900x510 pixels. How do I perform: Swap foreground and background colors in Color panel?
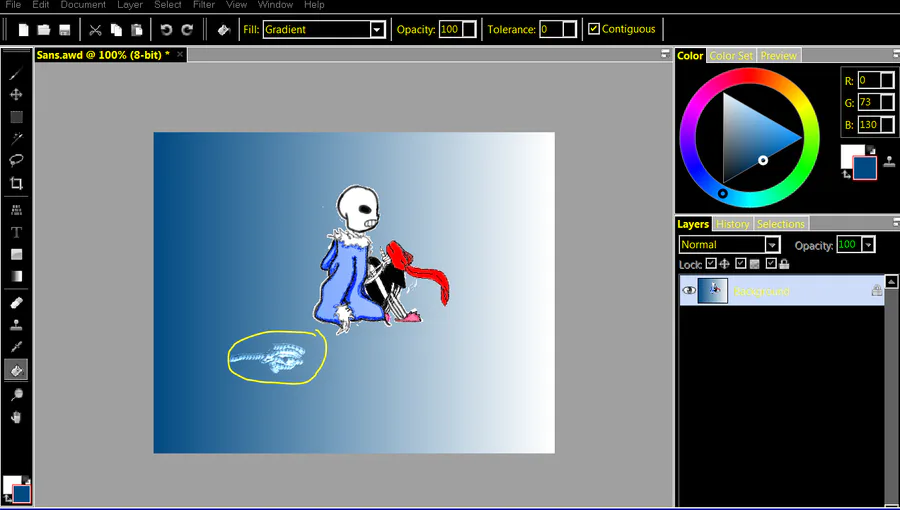(847, 174)
